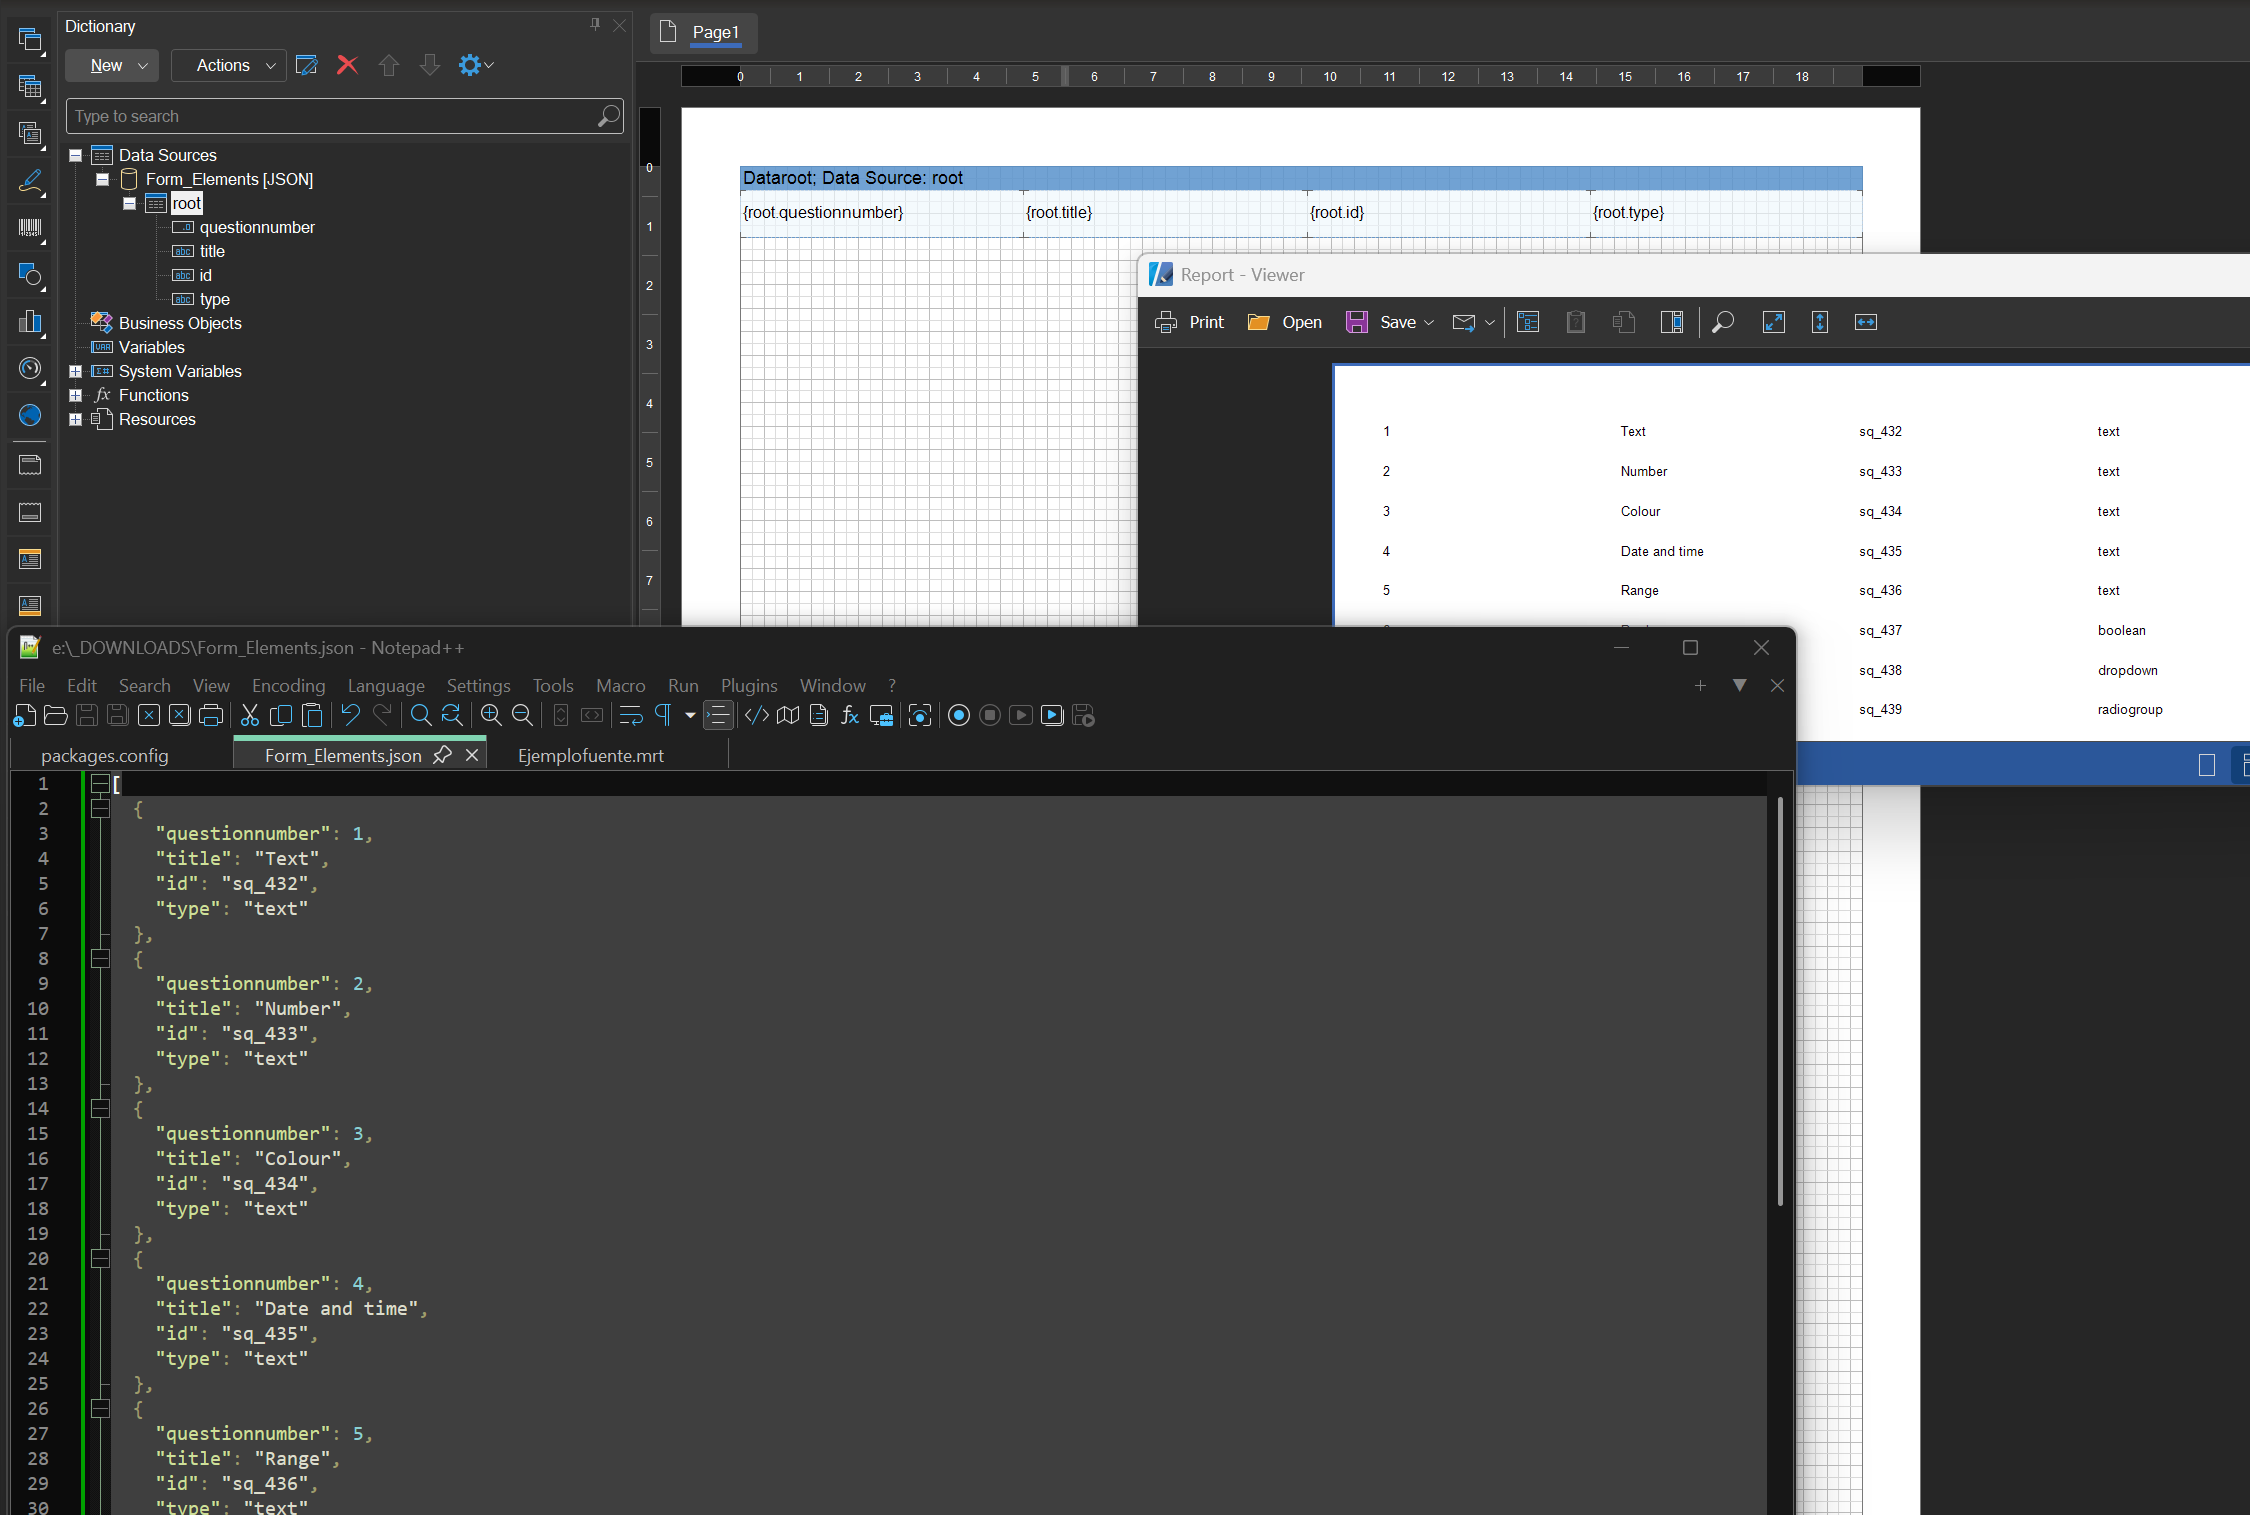Viewport: 2250px width, 1515px height.
Task: Collapse the root data source node
Action: coord(129,203)
